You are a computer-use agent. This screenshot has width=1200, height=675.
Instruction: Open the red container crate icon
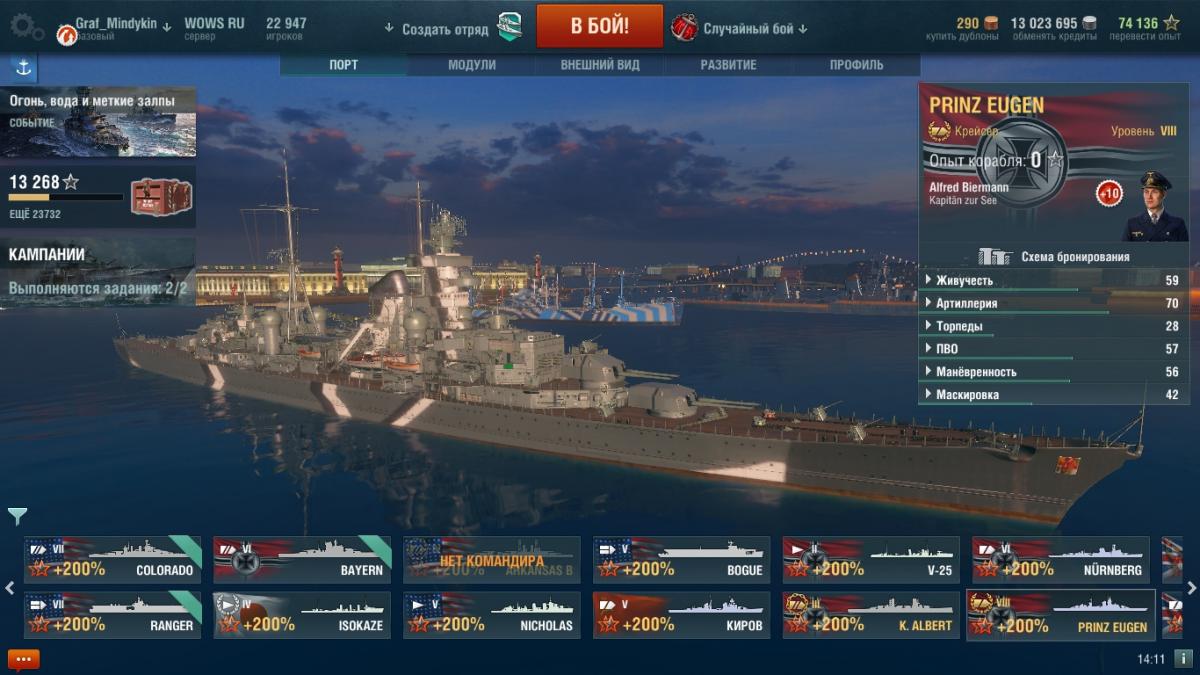click(153, 194)
